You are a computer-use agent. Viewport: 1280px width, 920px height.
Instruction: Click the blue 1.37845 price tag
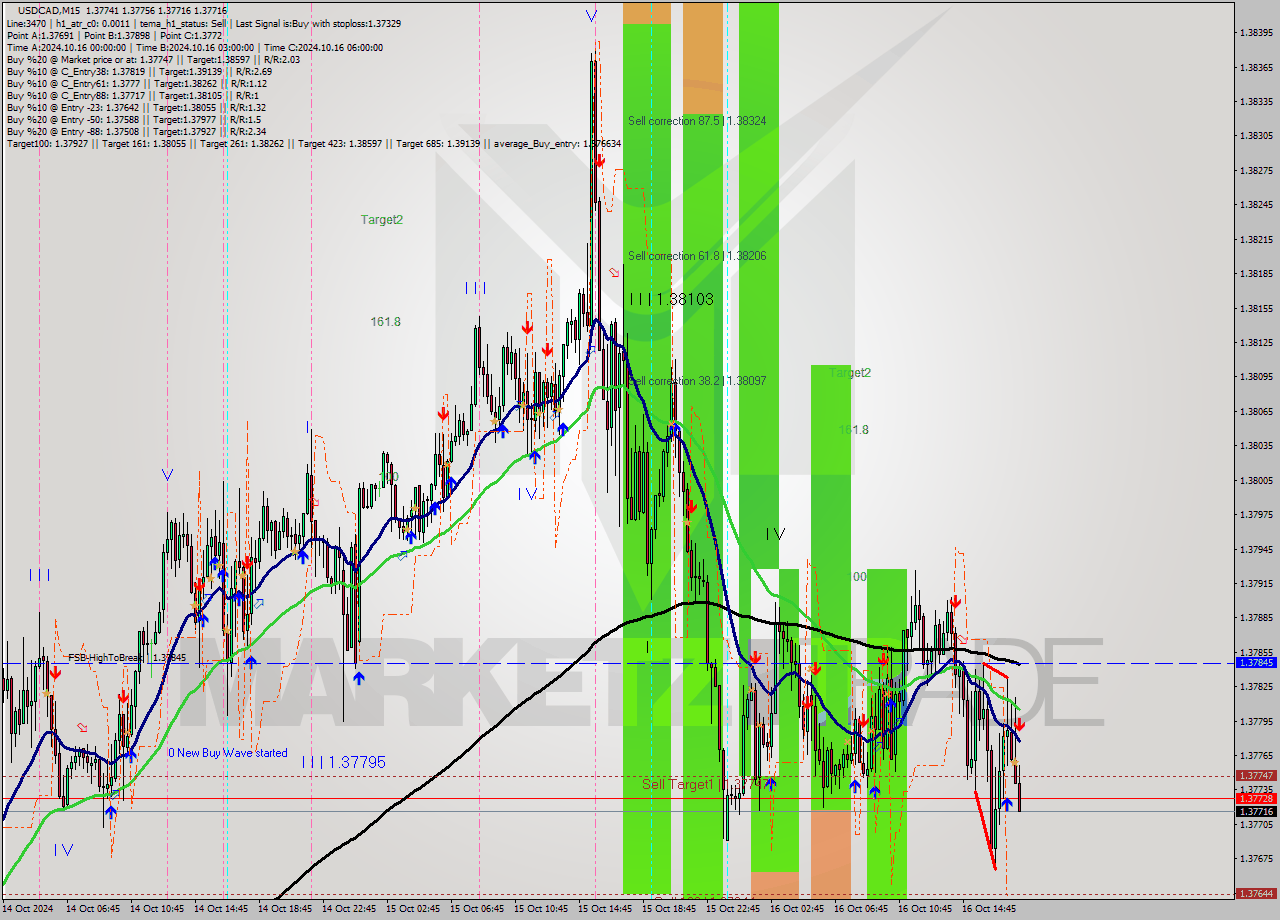(x=1256, y=663)
